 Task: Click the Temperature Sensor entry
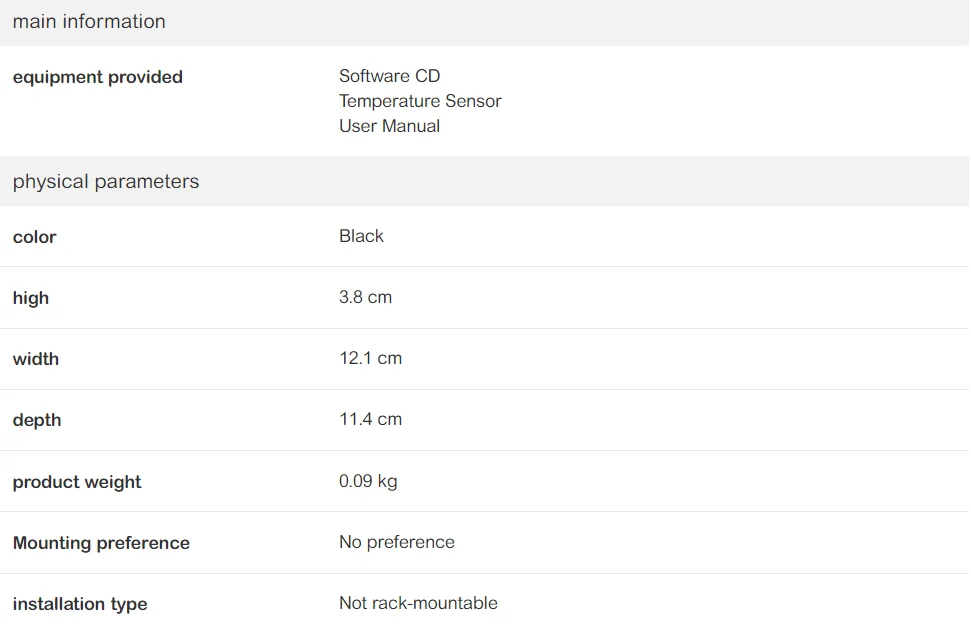tap(420, 101)
